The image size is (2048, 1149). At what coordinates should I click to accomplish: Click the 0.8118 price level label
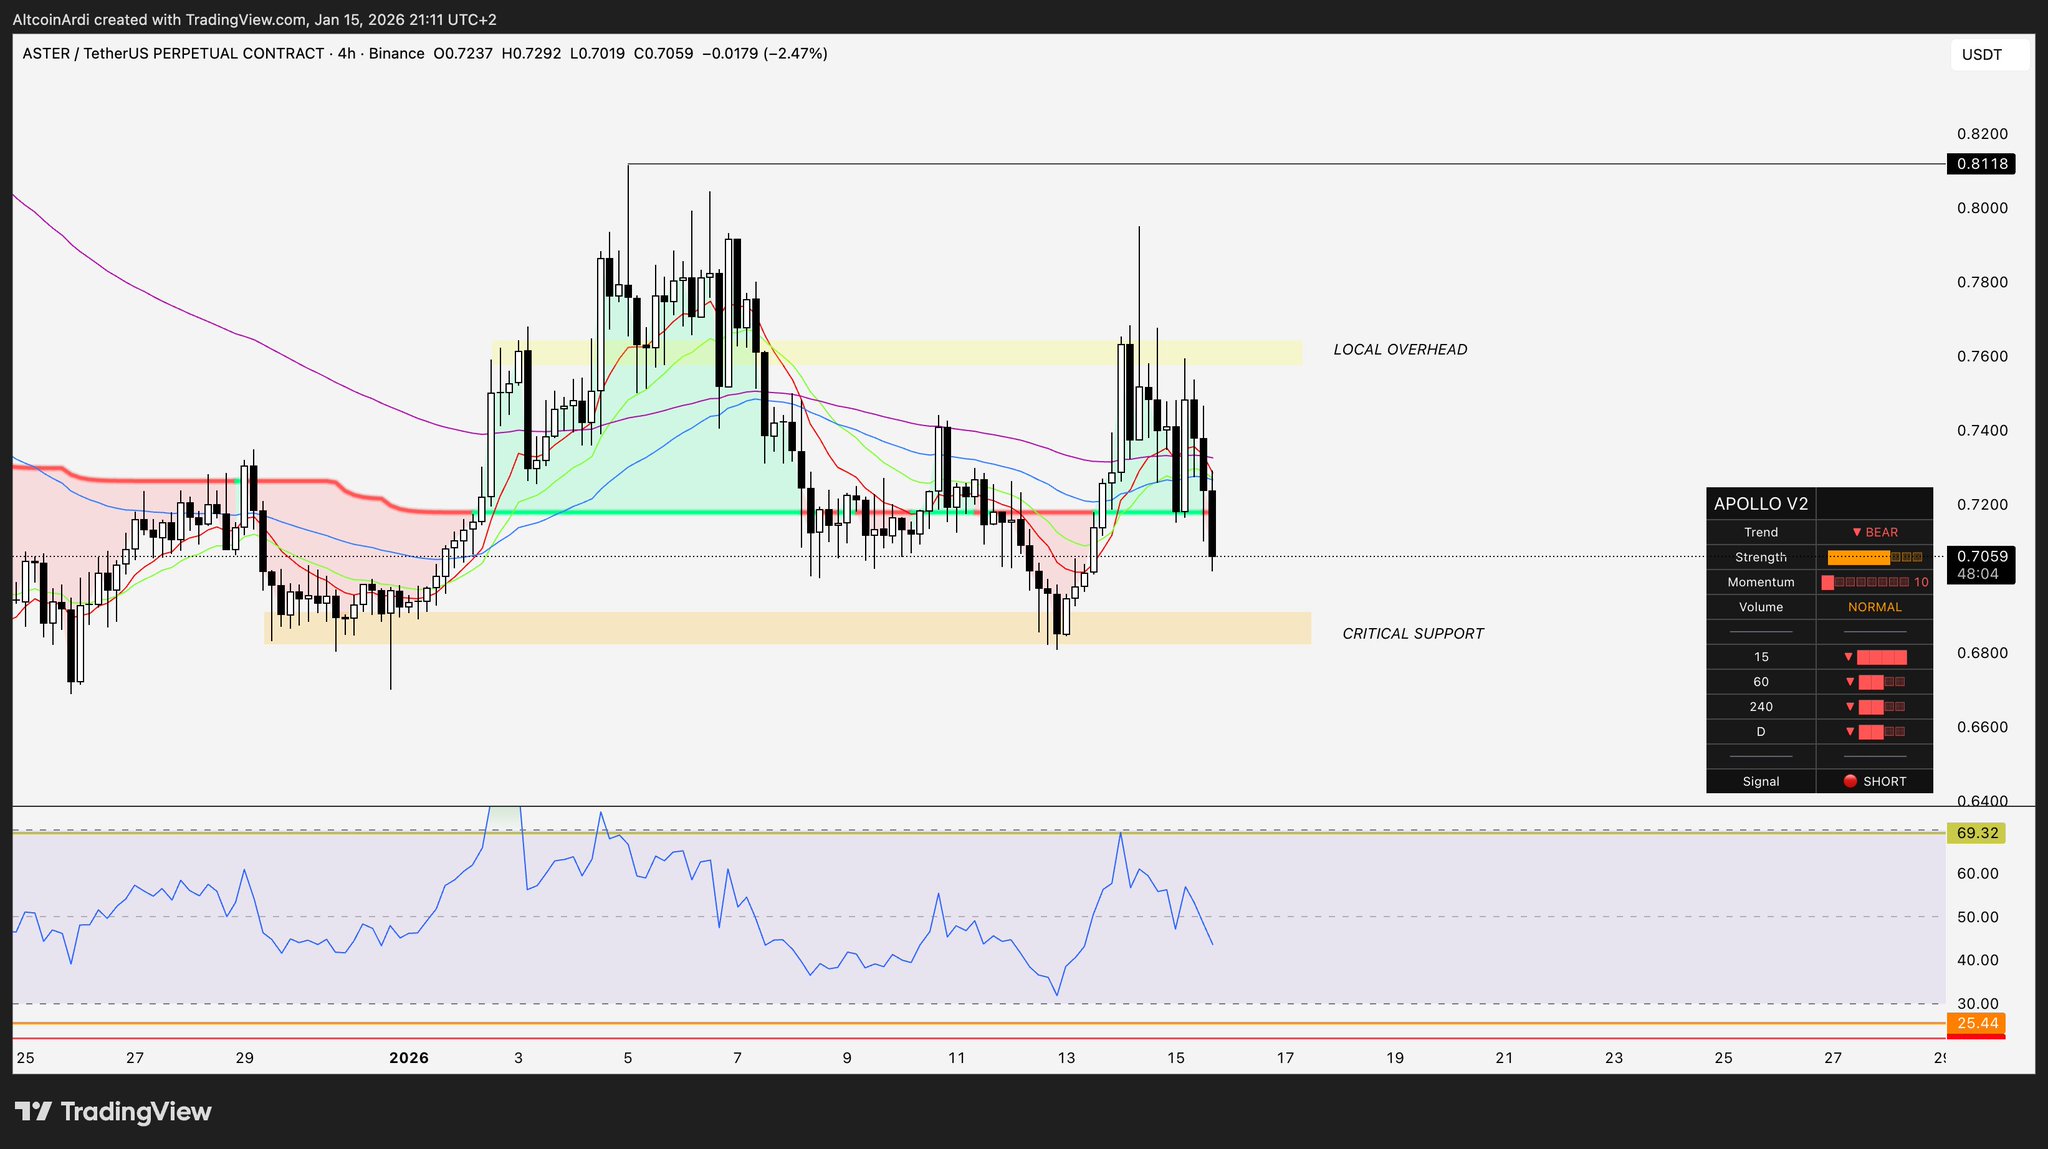click(x=1981, y=164)
